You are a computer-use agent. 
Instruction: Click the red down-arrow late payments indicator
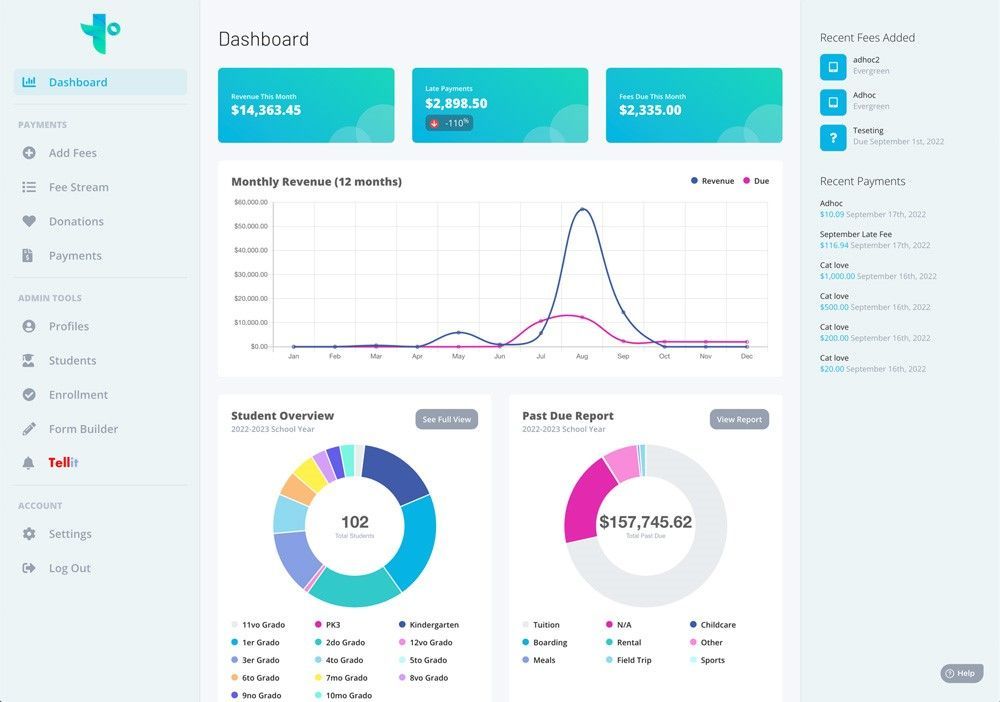coord(434,123)
